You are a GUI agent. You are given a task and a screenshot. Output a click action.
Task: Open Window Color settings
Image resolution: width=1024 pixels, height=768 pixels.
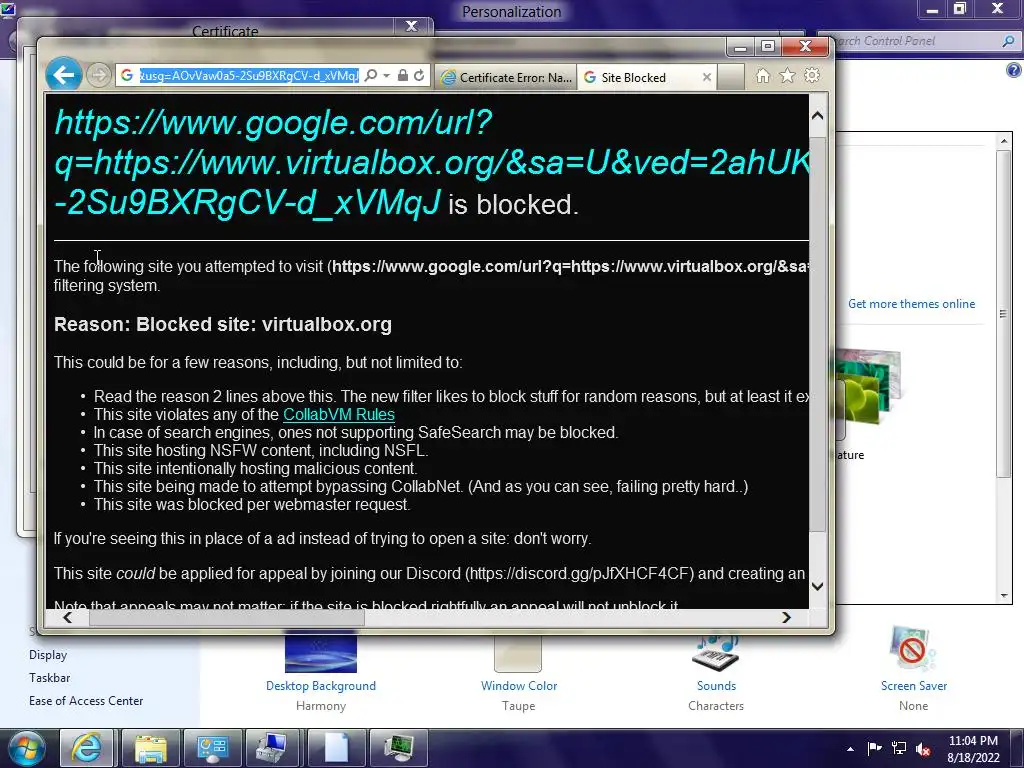(519, 686)
